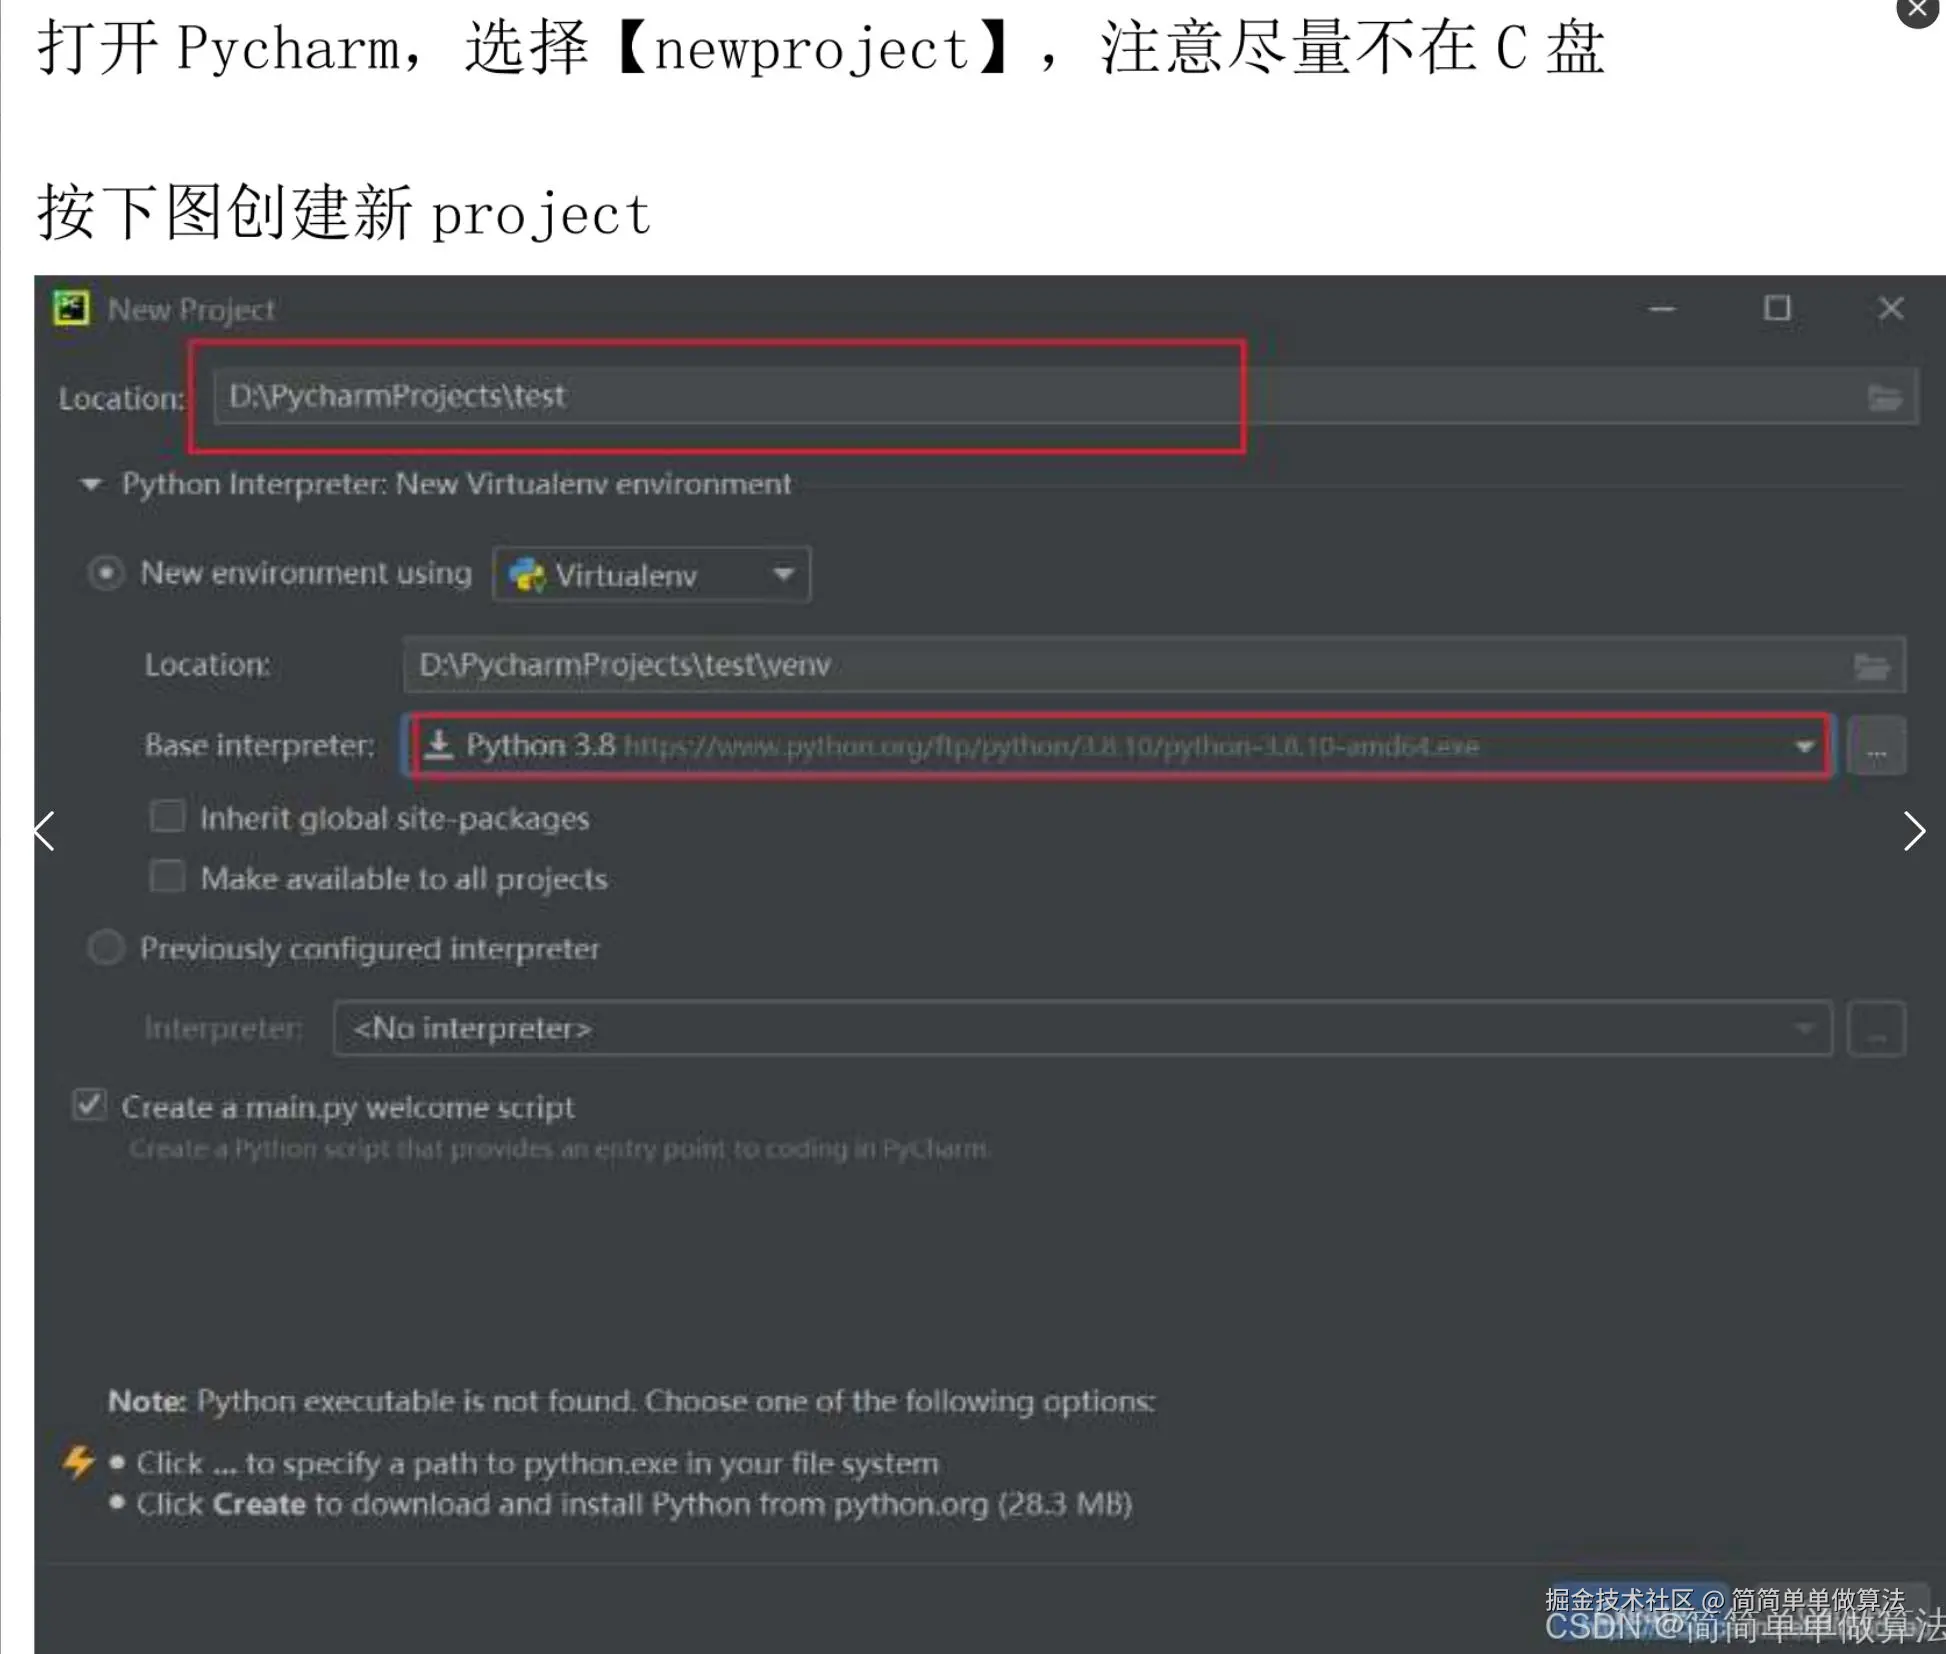Screen dimensions: 1946x1654
Task: Select New environment using radio button
Action: pyautogui.click(x=106, y=574)
